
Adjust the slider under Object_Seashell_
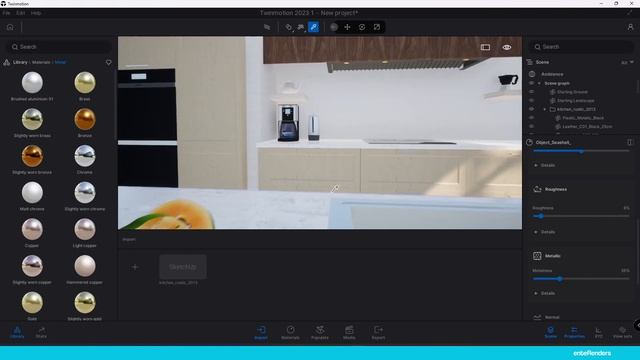pos(581,151)
